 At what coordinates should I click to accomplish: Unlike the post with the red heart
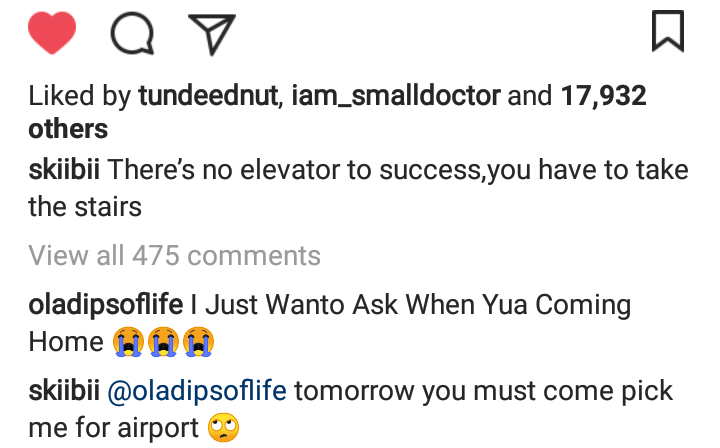pos(53,33)
